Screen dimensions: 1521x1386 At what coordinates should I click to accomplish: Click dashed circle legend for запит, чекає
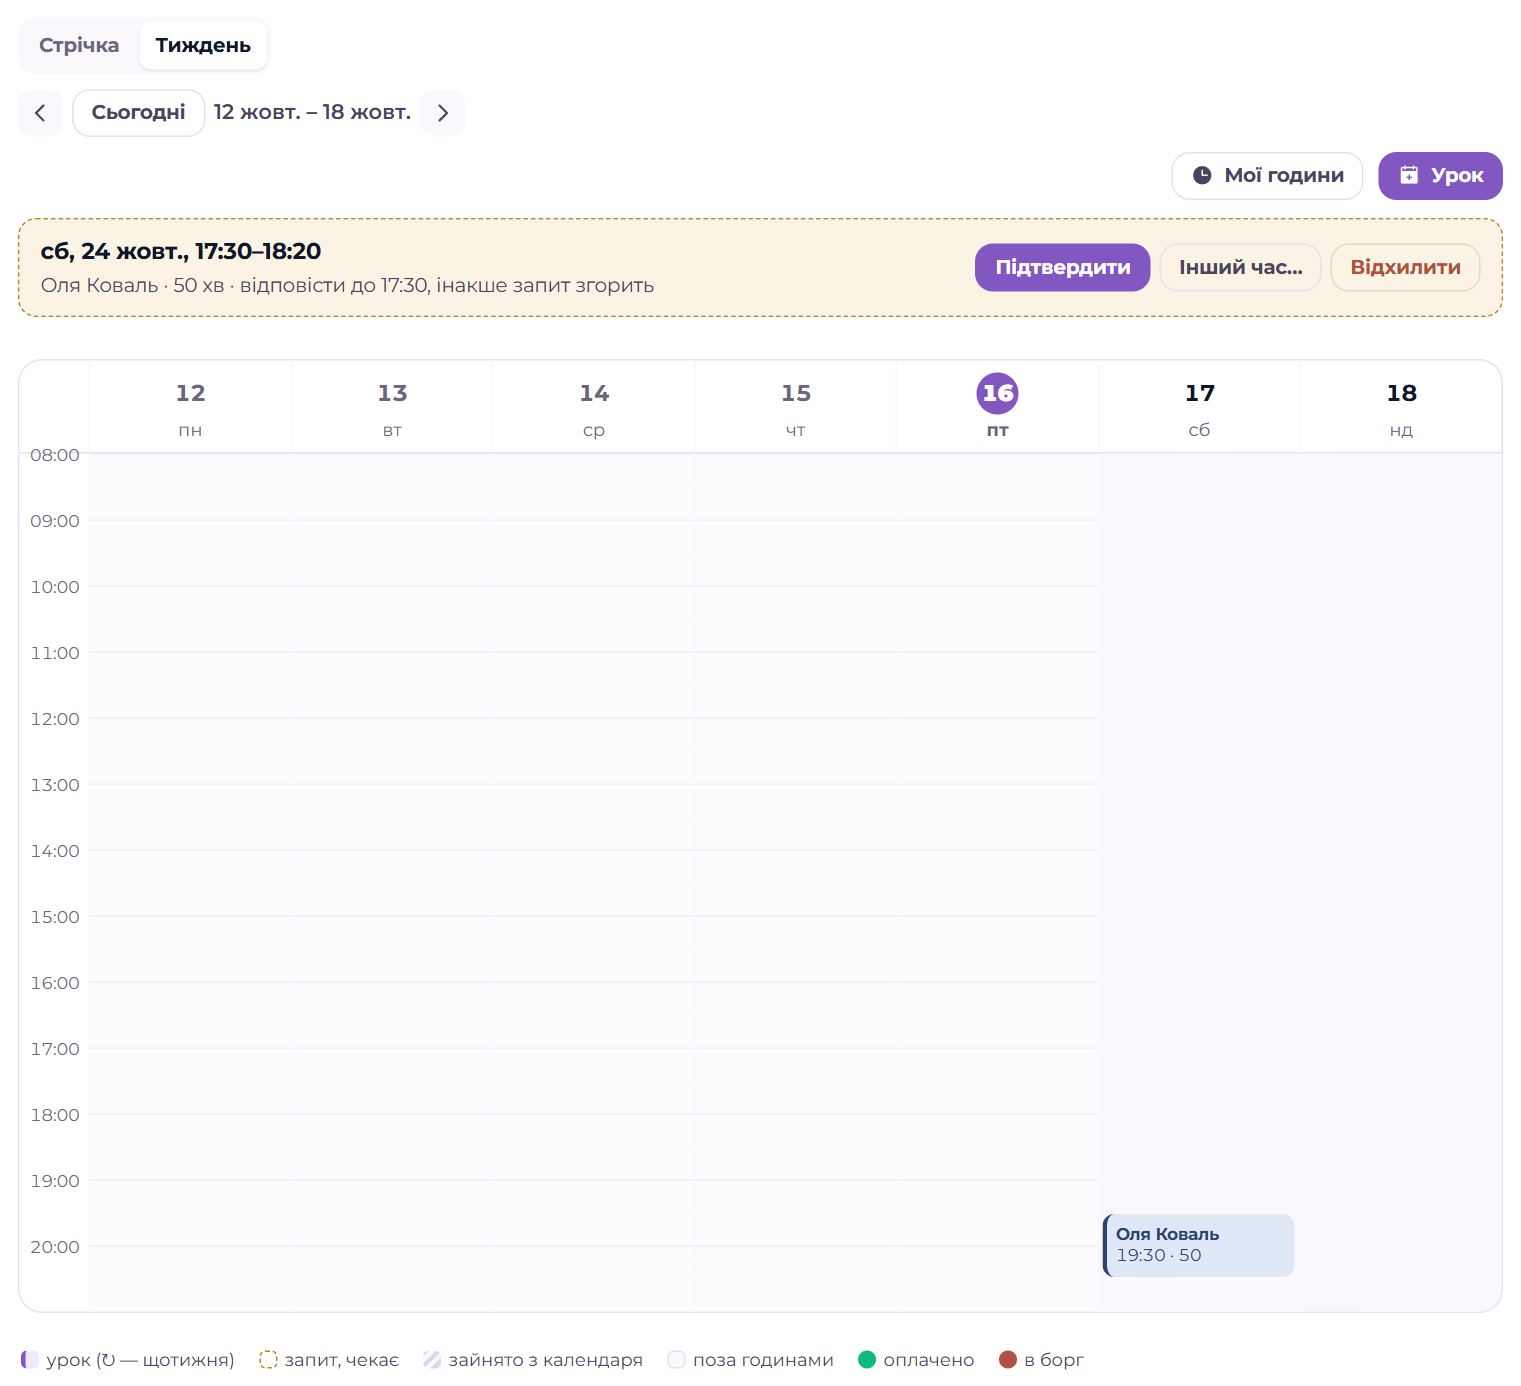coord(268,1360)
